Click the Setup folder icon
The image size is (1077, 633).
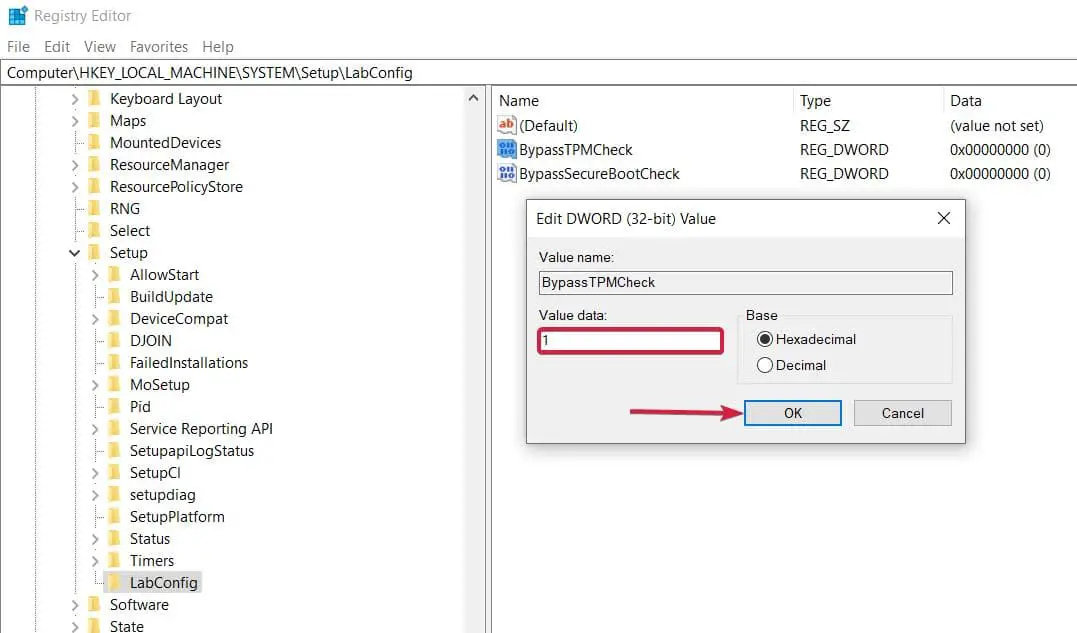point(95,252)
